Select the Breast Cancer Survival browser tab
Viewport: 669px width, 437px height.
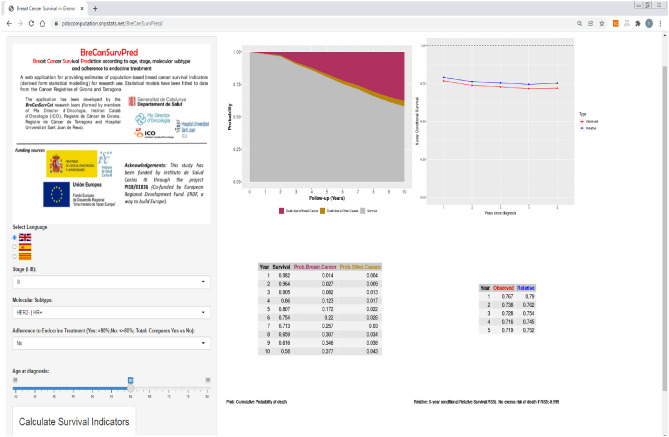pos(45,8)
